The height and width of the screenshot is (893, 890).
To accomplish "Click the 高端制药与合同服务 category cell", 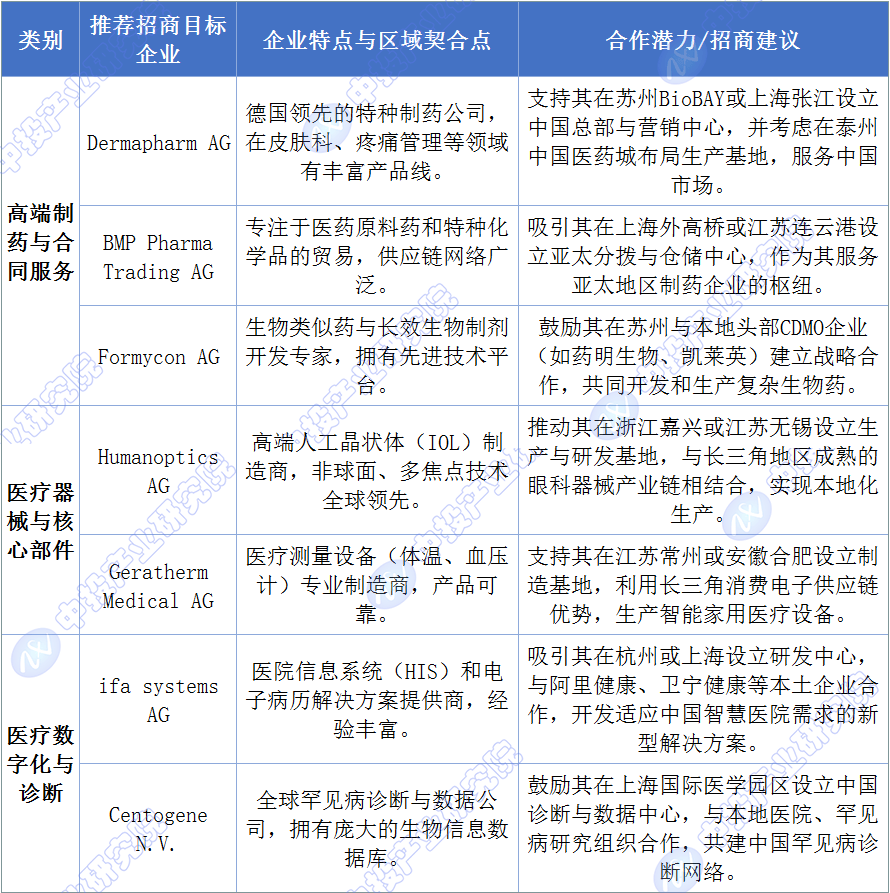I will [40, 241].
